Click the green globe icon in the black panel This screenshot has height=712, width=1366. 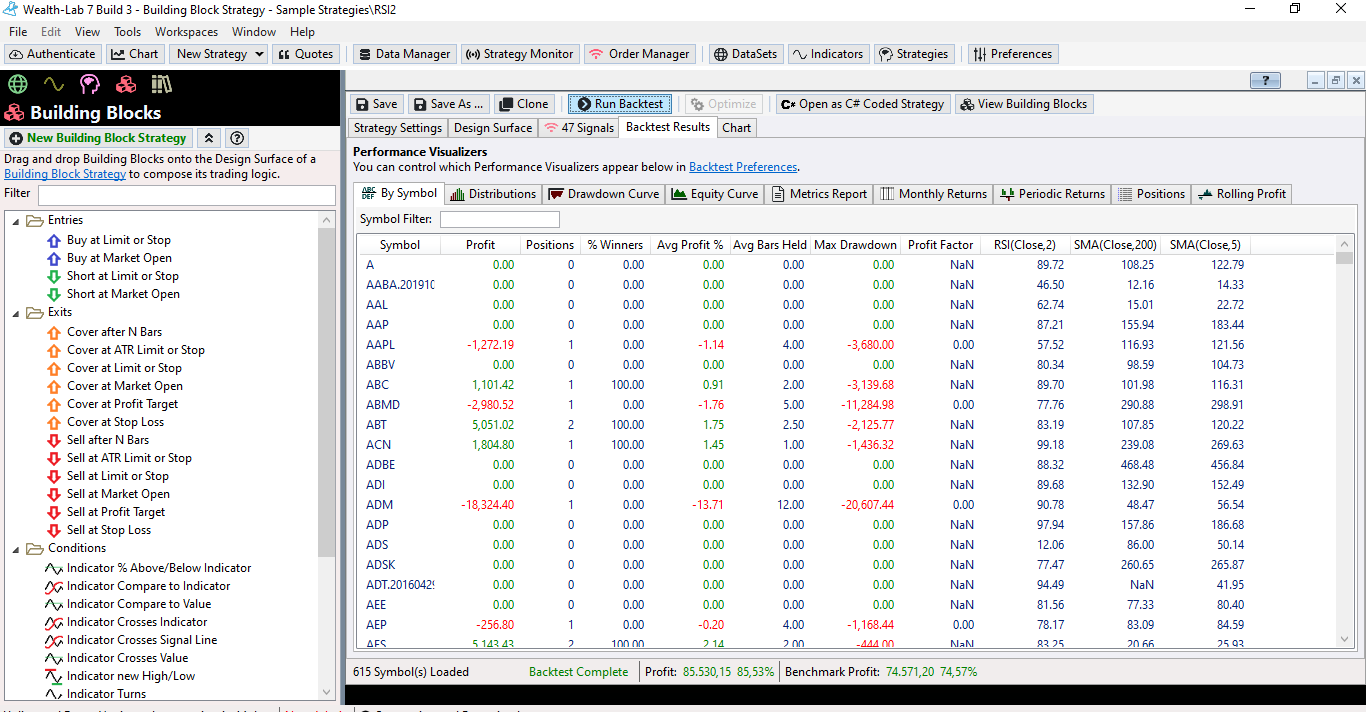pos(17,84)
